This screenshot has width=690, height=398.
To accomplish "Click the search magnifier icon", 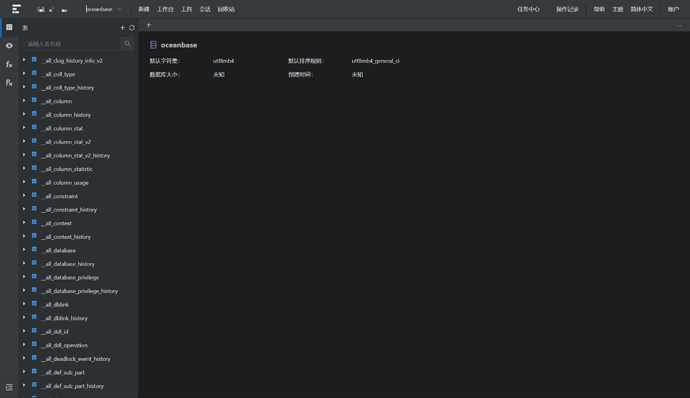I will tap(128, 44).
